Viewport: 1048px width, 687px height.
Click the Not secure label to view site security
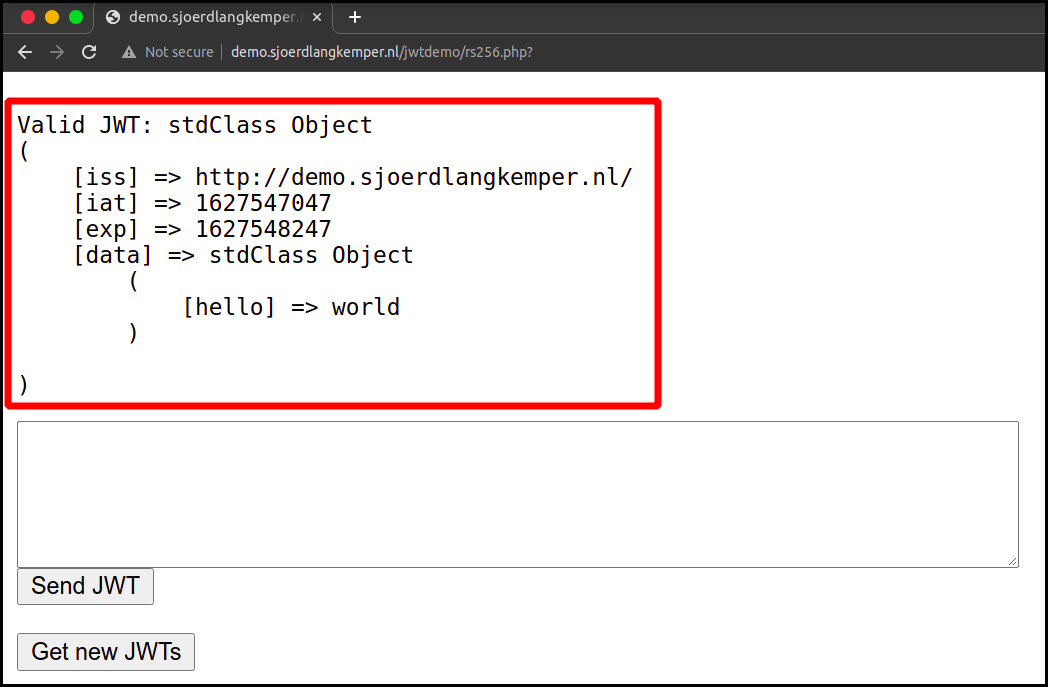(x=178, y=52)
